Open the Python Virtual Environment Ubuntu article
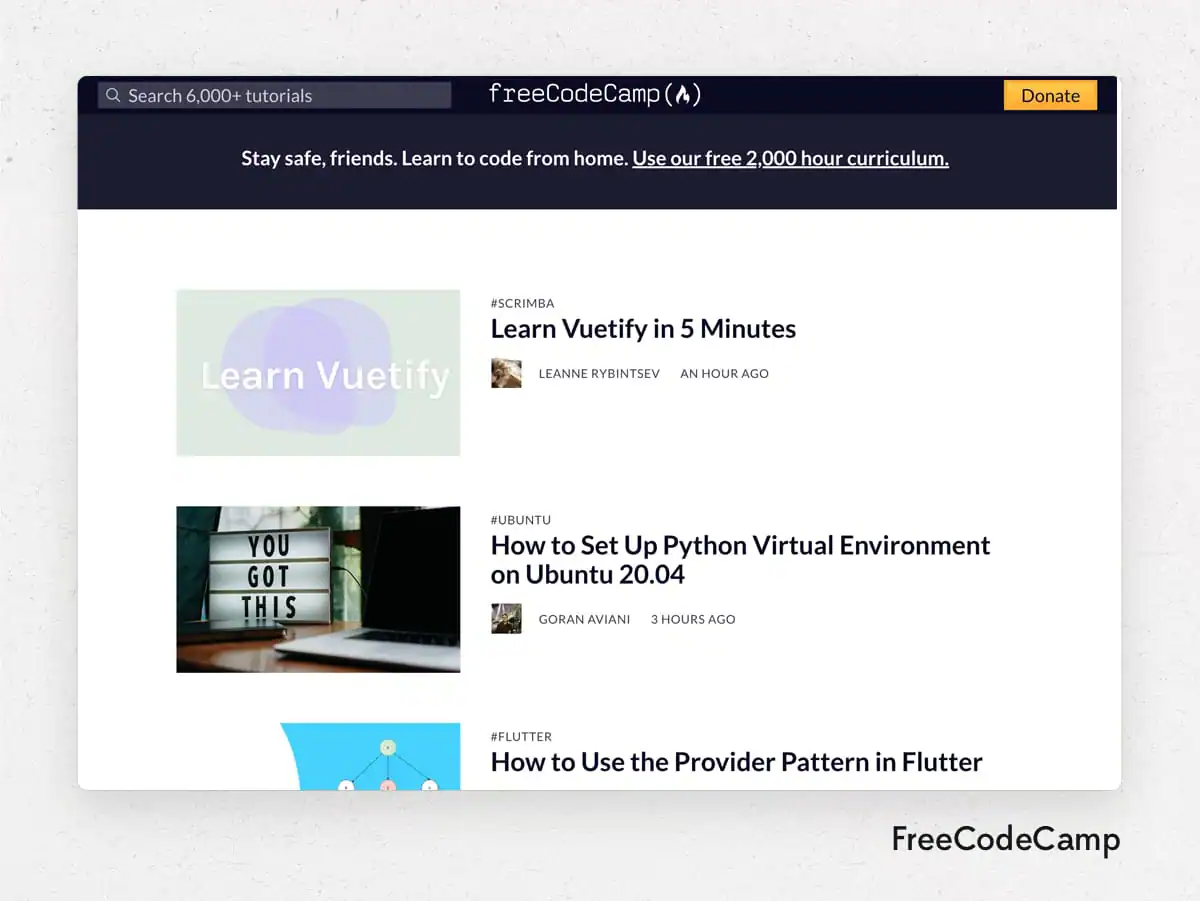Image resolution: width=1200 pixels, height=901 pixels. [x=740, y=559]
